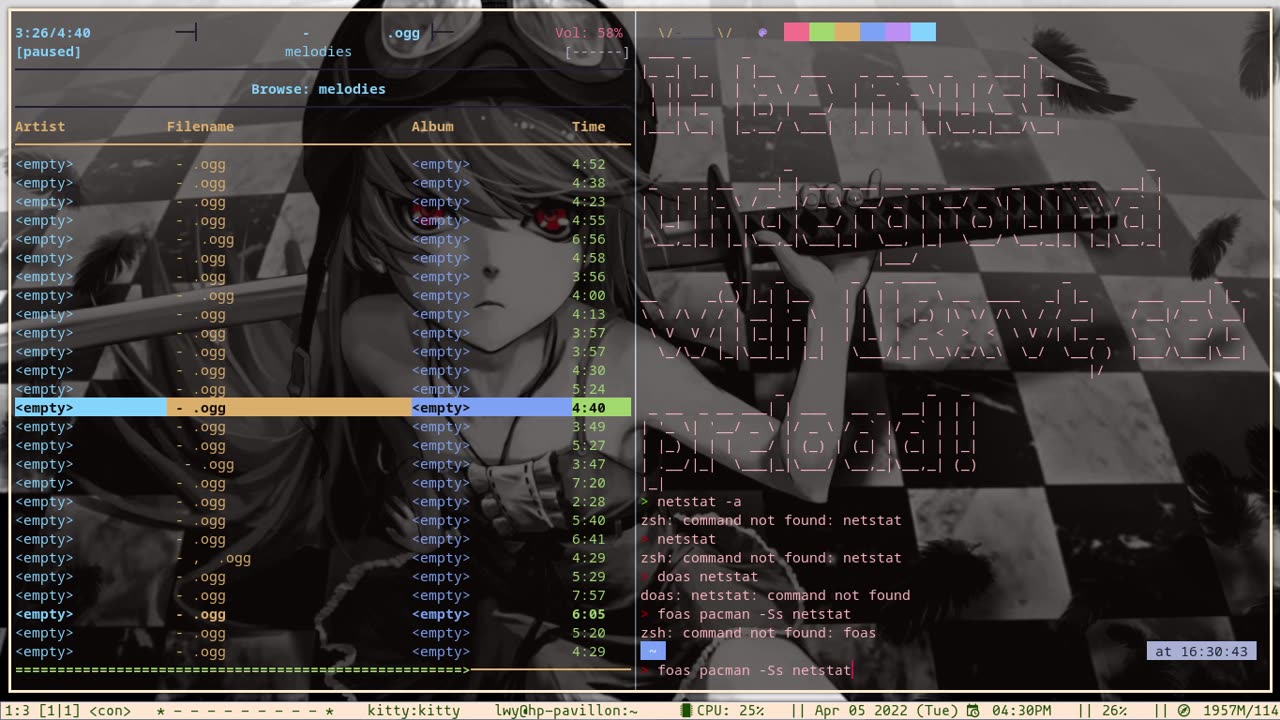Select the track lasting 3:49

[x=323, y=427]
